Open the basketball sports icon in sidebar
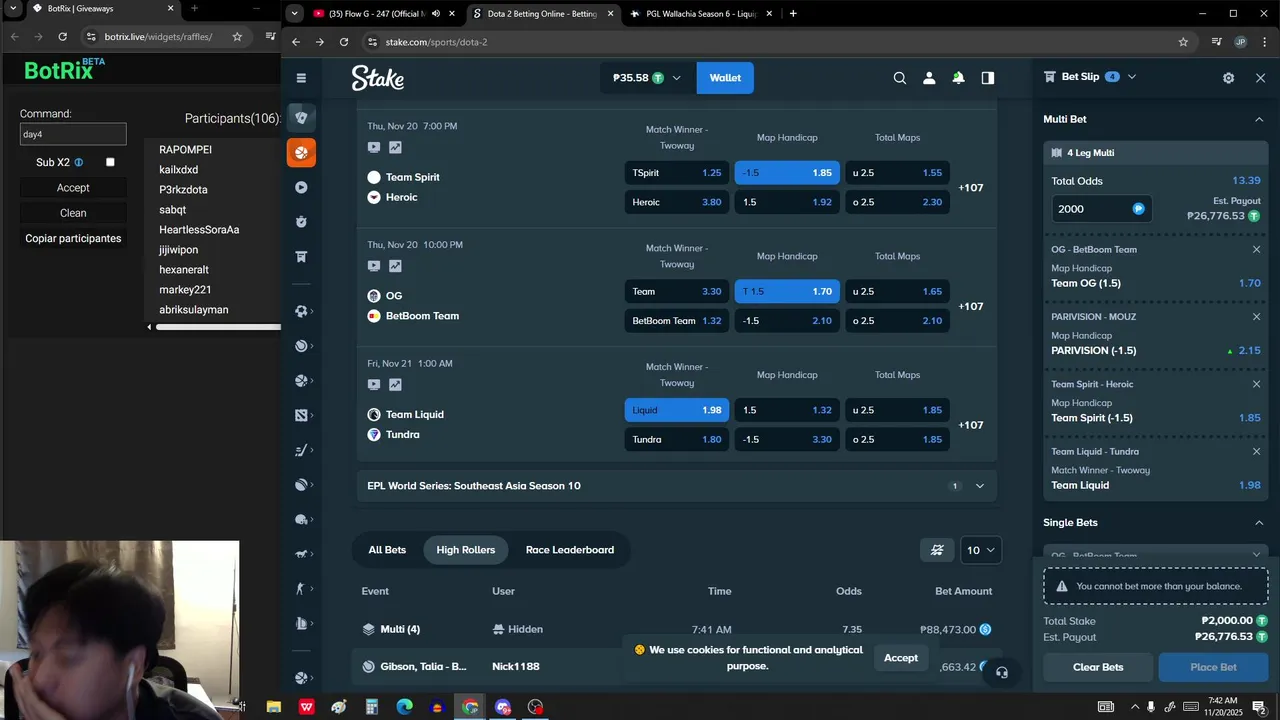 click(x=301, y=153)
